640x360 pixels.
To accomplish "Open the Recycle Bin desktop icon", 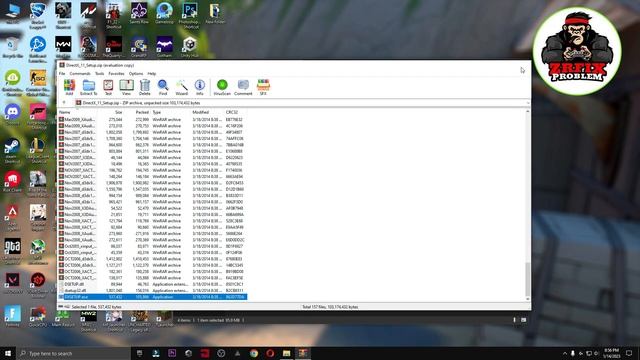I will [x=13, y=47].
